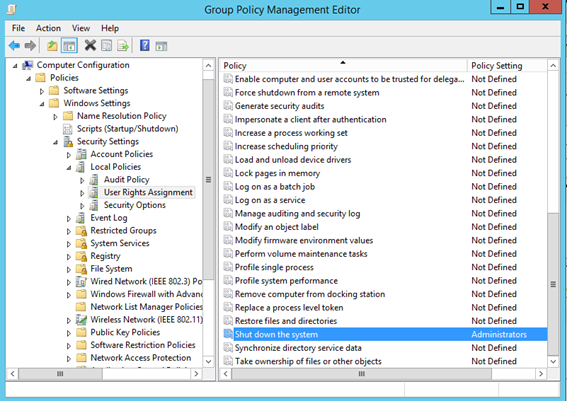Viewport: 567px width, 401px height.
Task: Click icon beside Shut down the system
Action: pos(228,334)
